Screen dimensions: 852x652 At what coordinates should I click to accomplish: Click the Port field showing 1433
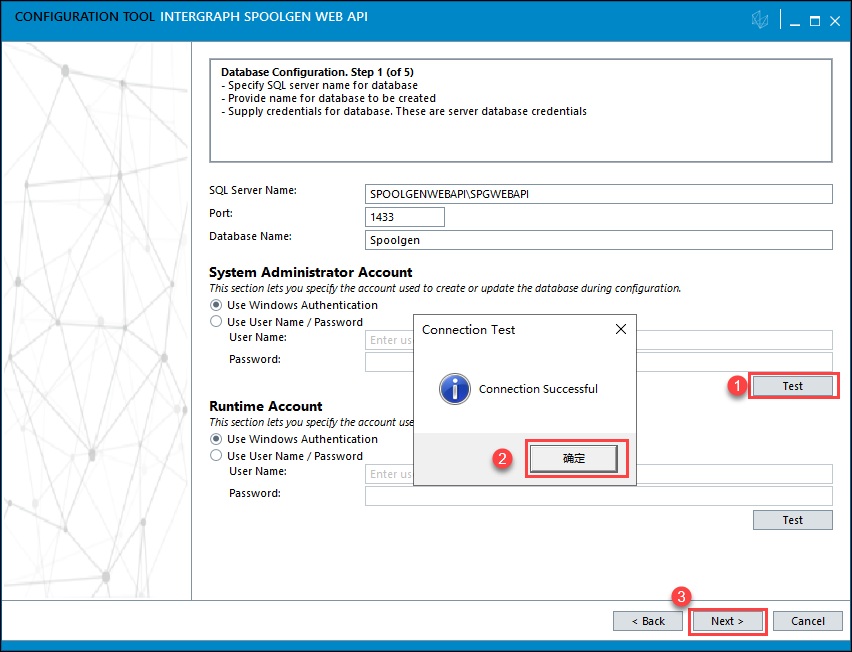pyautogui.click(x=405, y=217)
